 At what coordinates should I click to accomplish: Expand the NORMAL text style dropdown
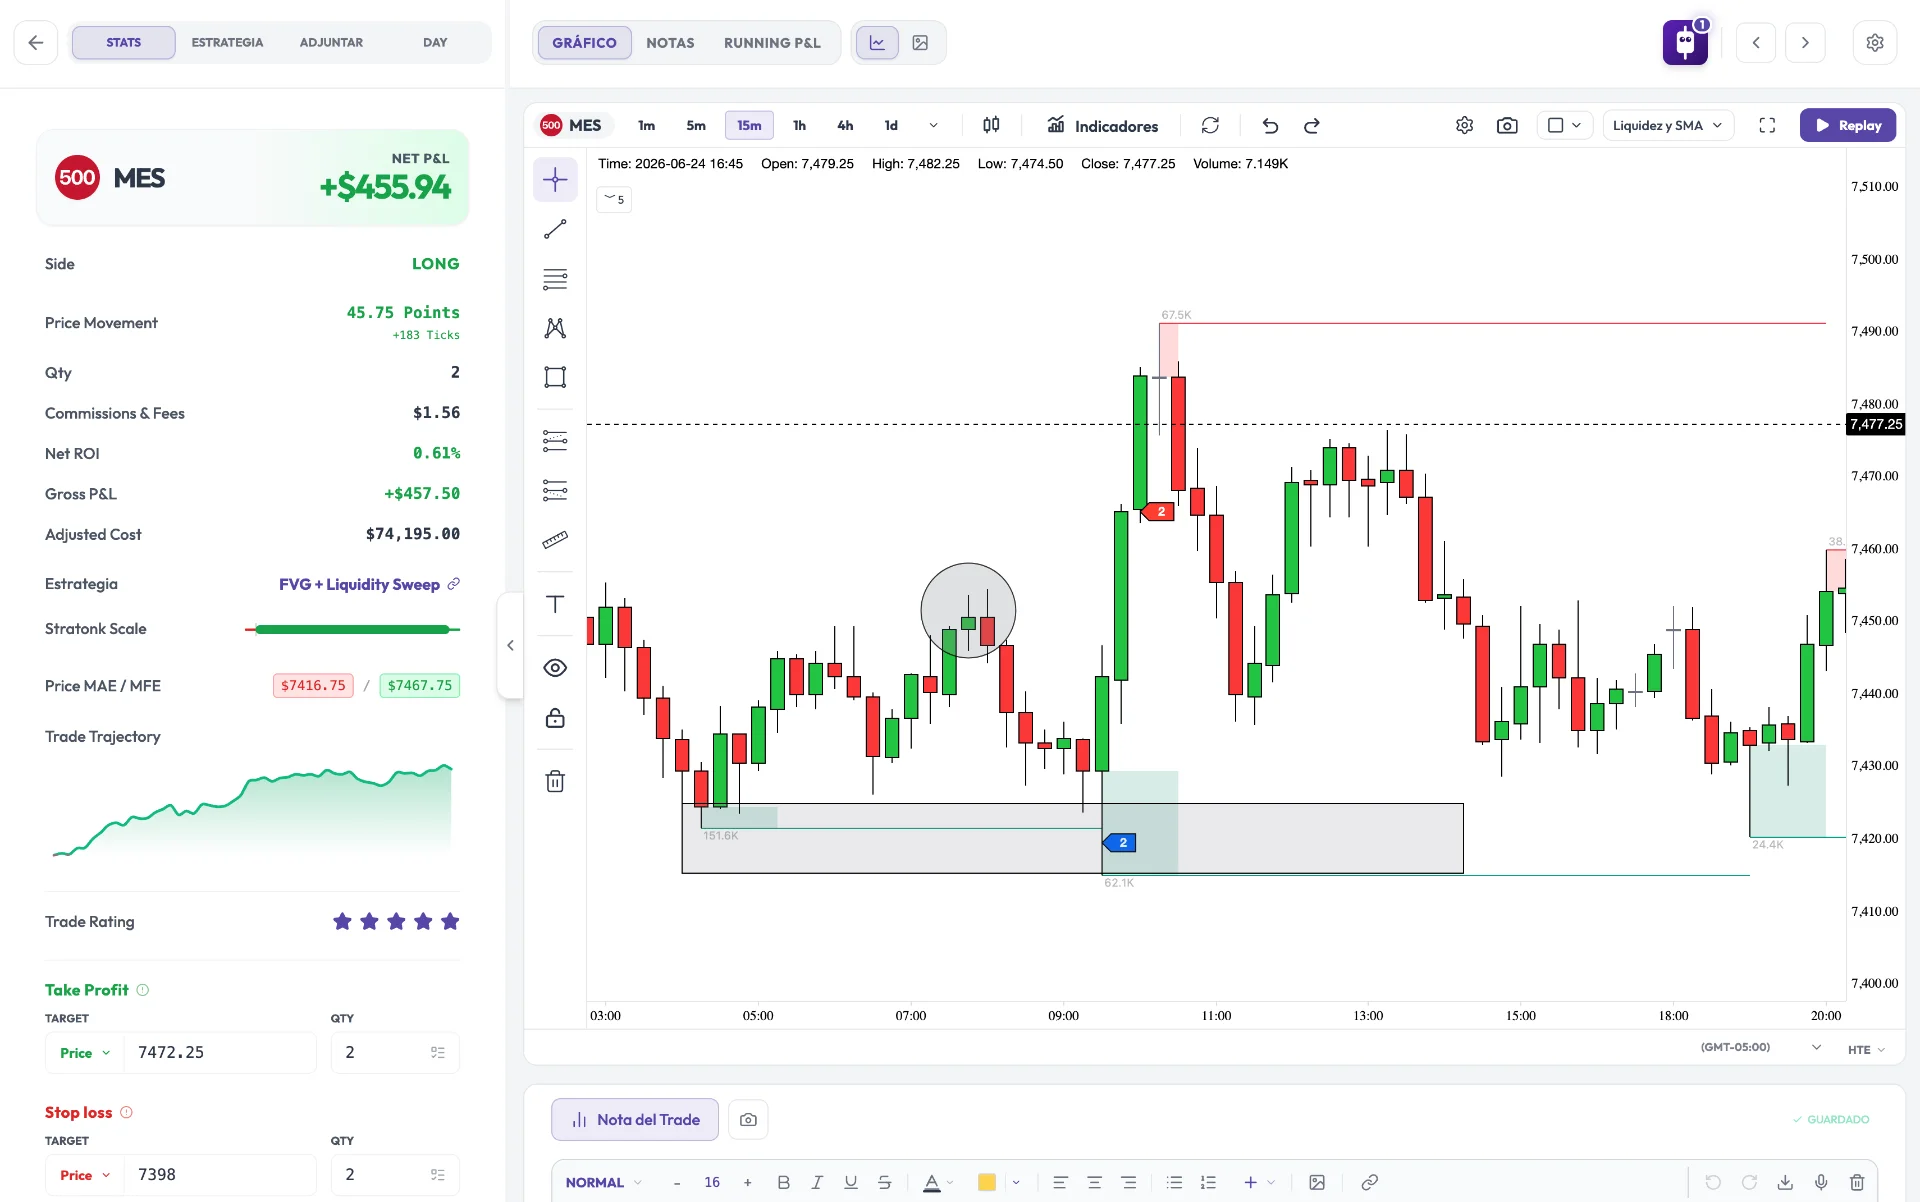pyautogui.click(x=603, y=1182)
